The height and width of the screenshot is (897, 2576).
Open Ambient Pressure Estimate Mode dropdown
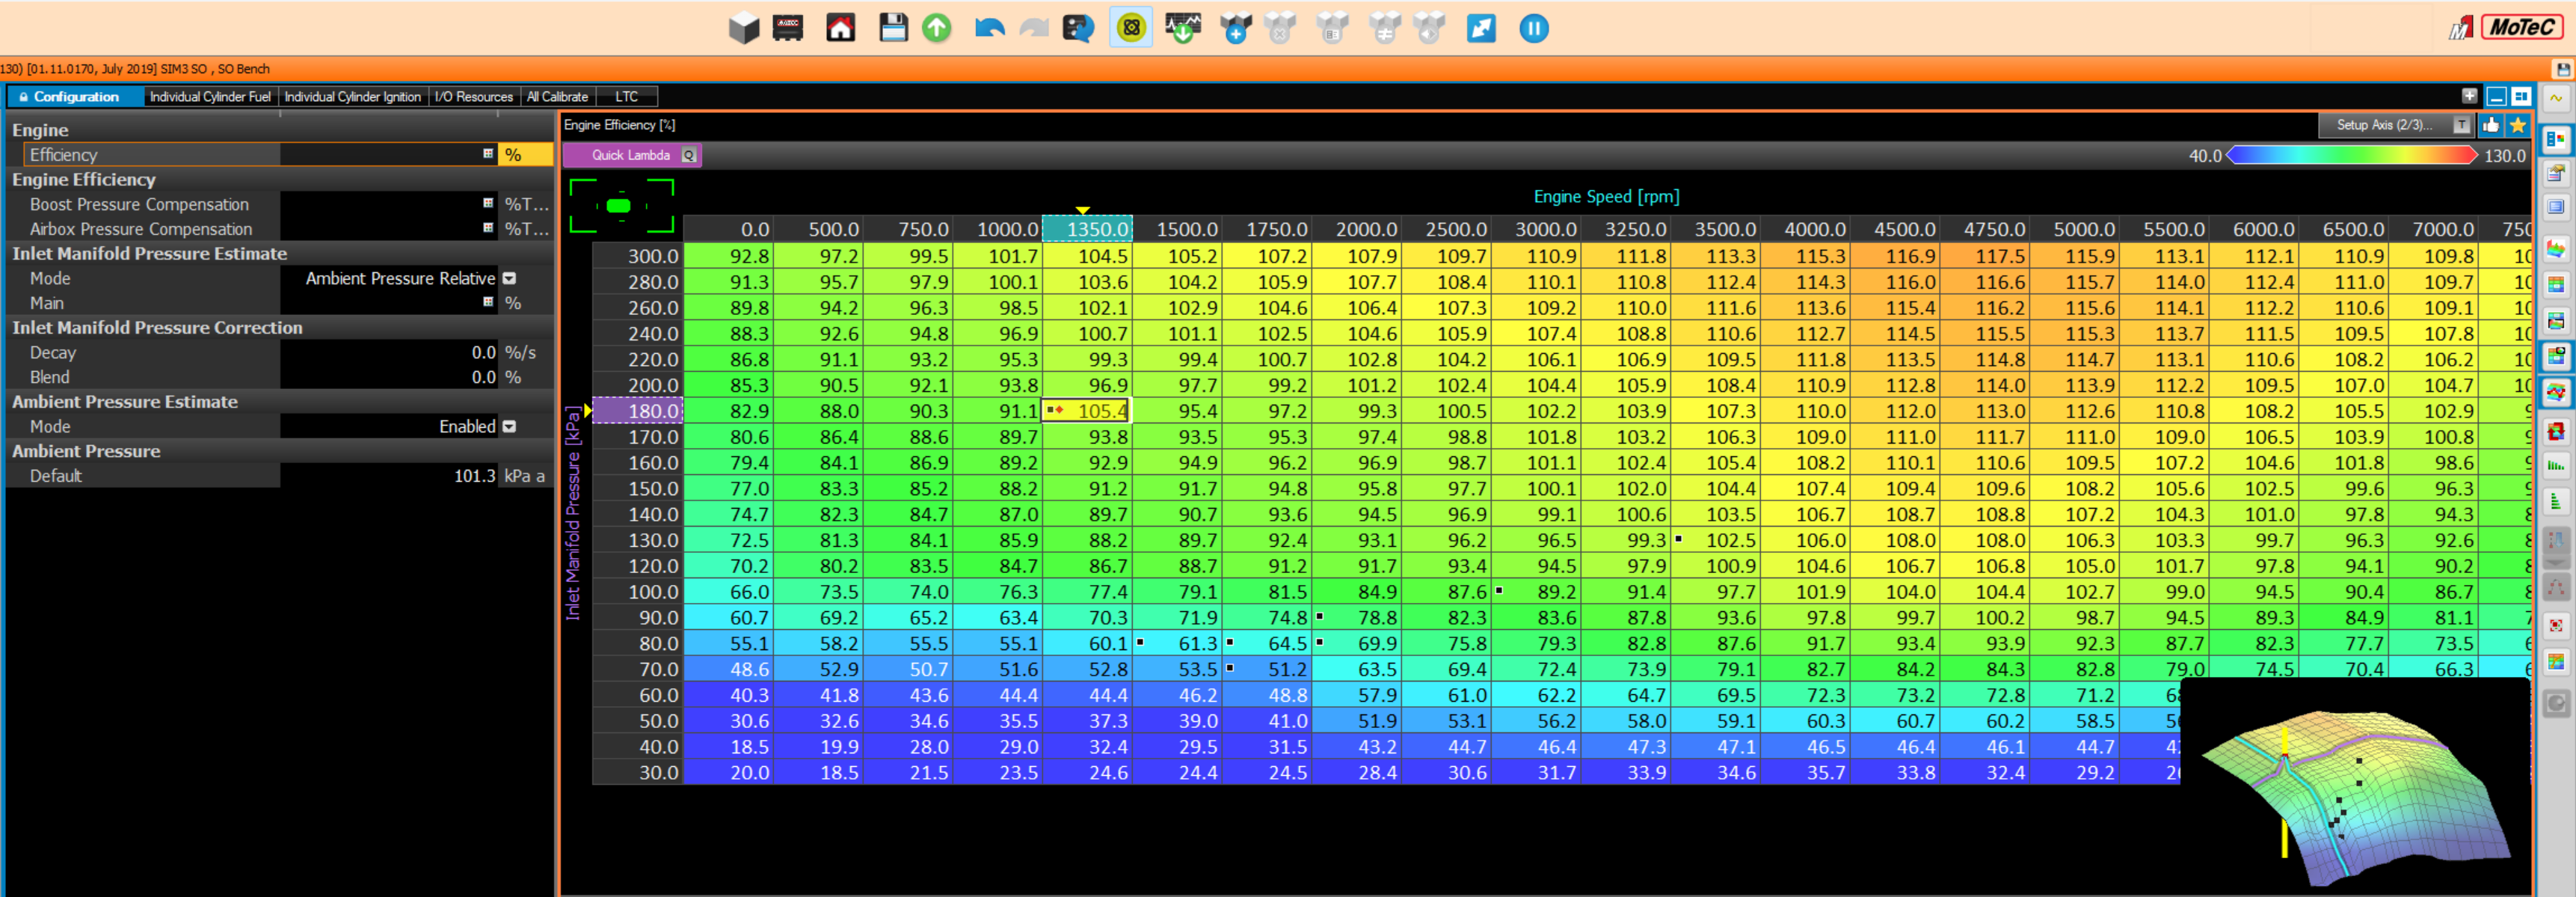coord(509,427)
